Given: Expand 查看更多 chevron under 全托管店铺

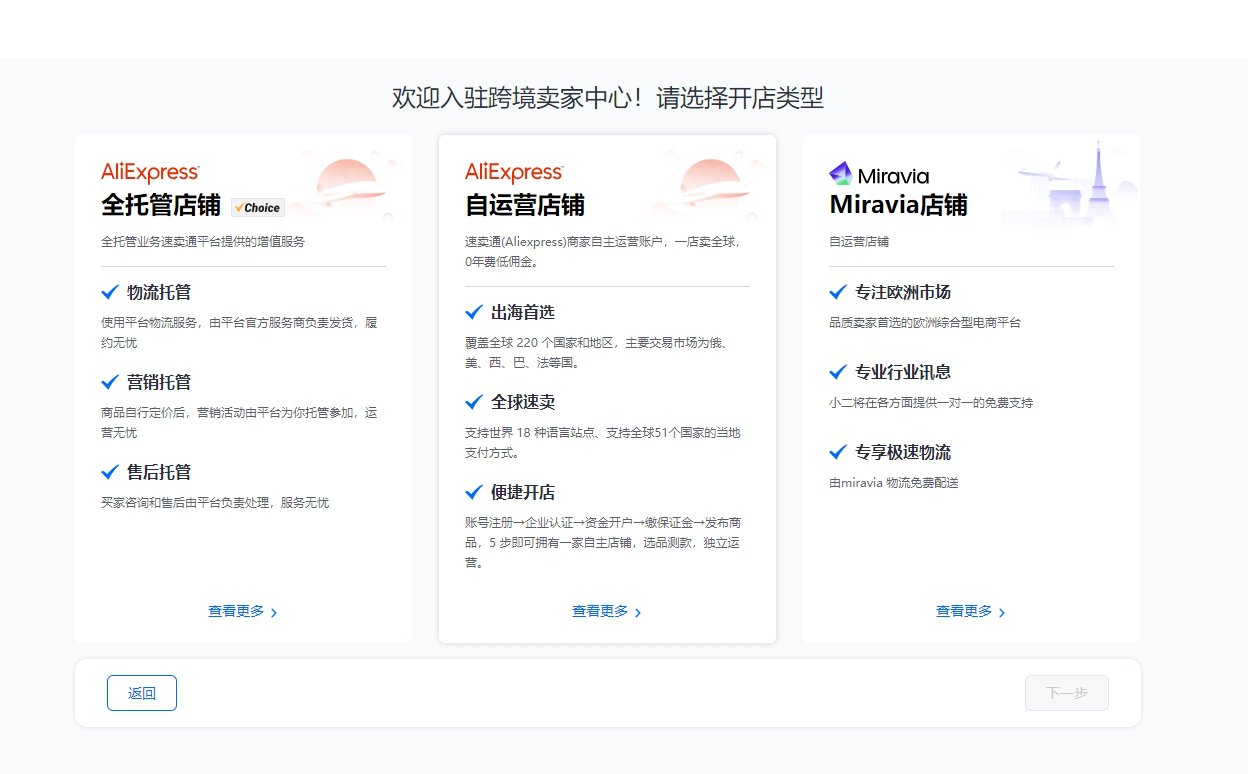Looking at the screenshot, I should pyautogui.click(x=274, y=612).
